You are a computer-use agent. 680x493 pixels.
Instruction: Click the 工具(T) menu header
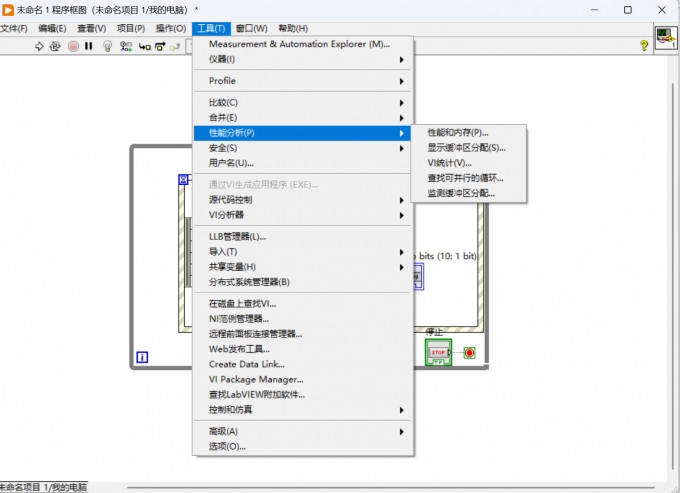(x=211, y=29)
